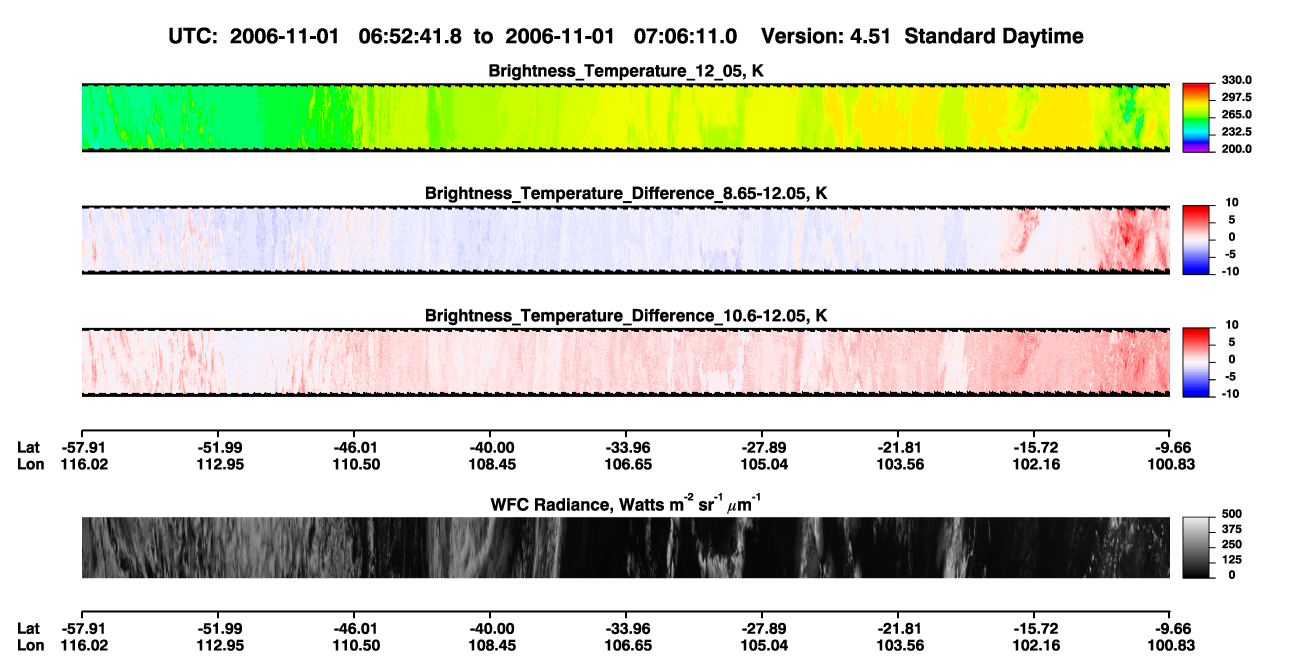Image resolution: width=1300 pixels, height=667 pixels.
Task: Click the UTC start time 06:52:41.8 in title
Action: 410,36
